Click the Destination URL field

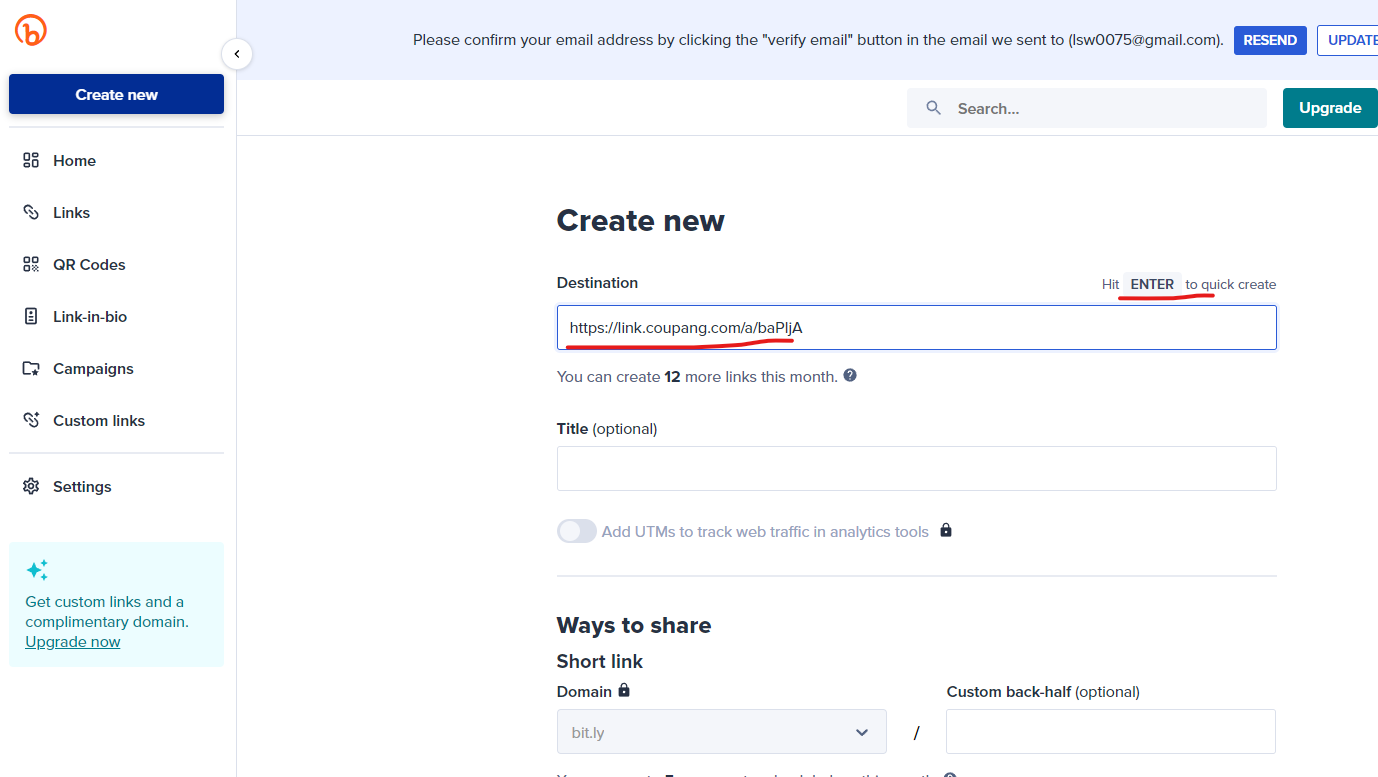pyautogui.click(x=916, y=327)
